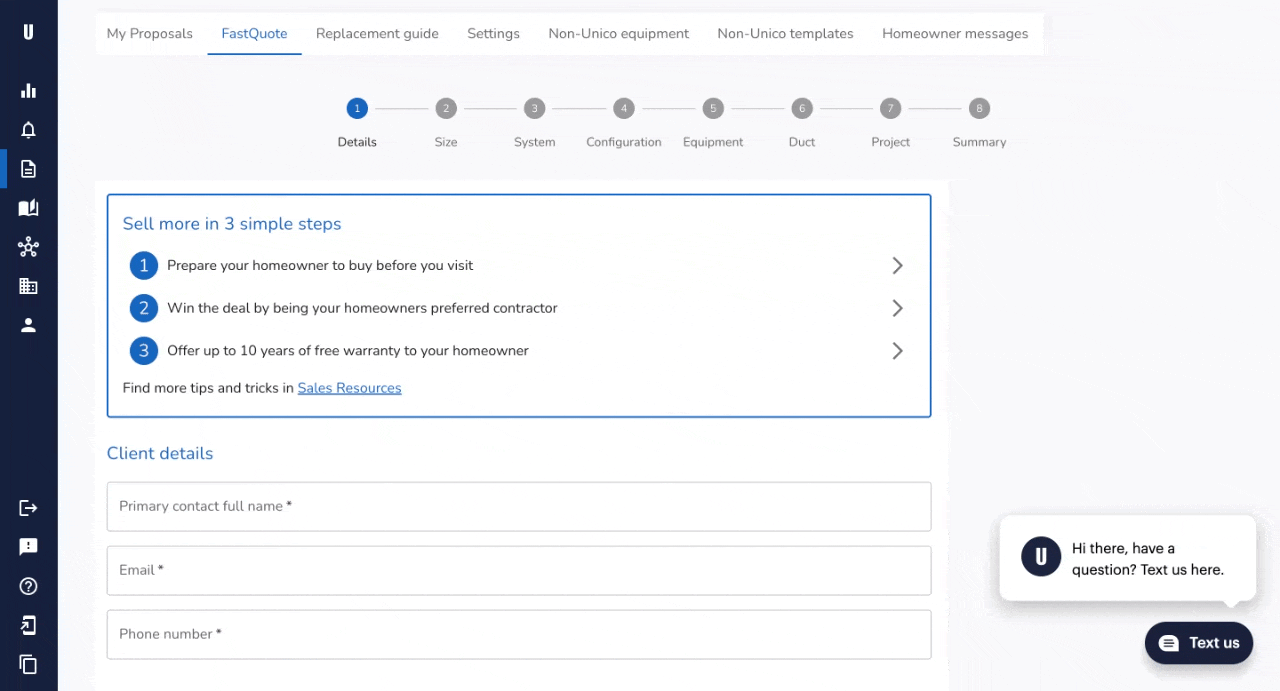Click the 'Text us' chat button
This screenshot has height=691, width=1280.
[x=1198, y=643]
